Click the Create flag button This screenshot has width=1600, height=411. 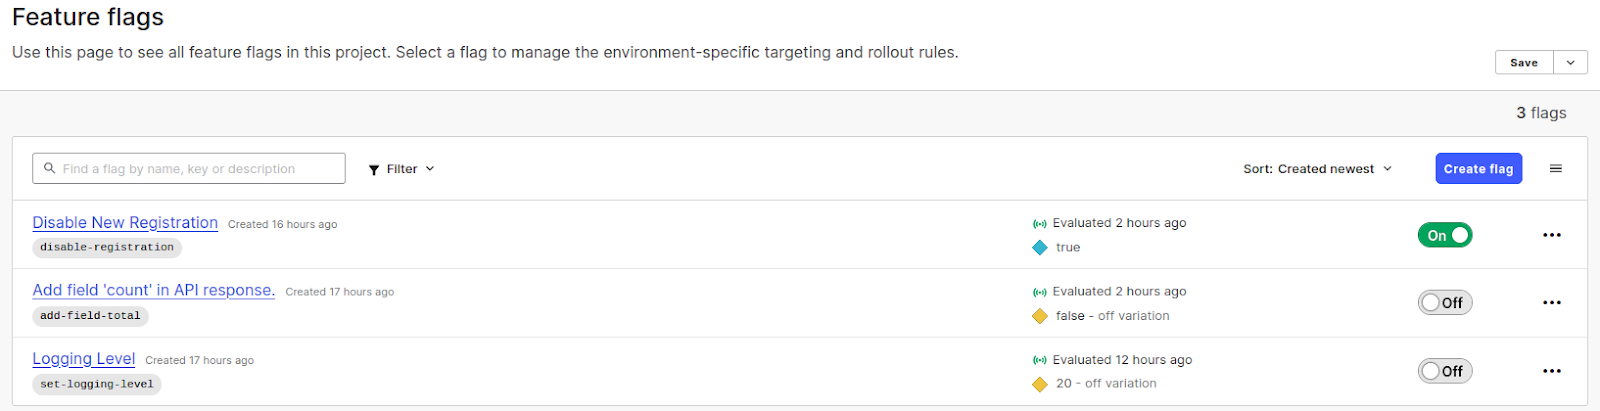click(1478, 169)
